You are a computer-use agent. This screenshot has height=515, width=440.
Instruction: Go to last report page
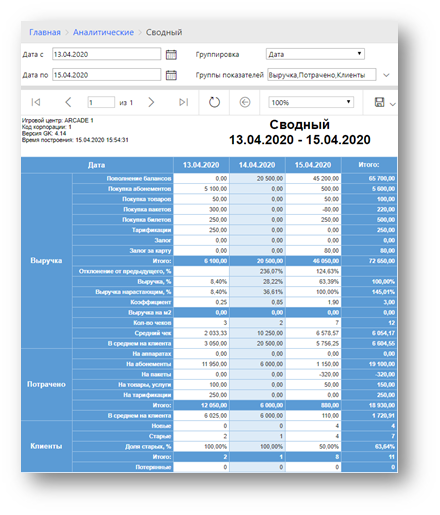[183, 102]
